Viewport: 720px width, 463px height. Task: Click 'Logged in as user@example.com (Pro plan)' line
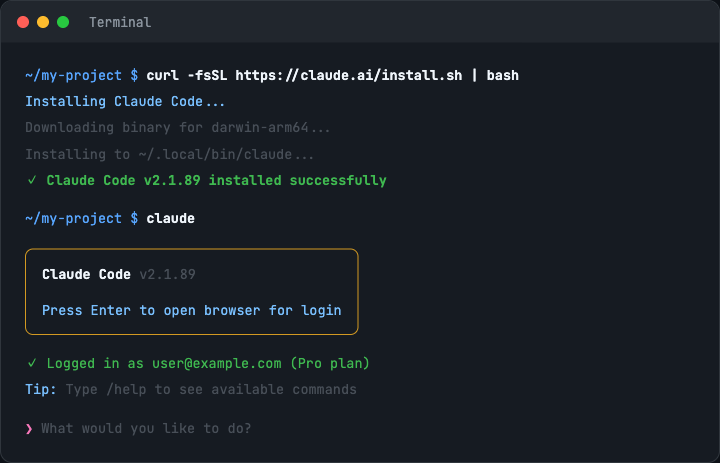pos(208,363)
